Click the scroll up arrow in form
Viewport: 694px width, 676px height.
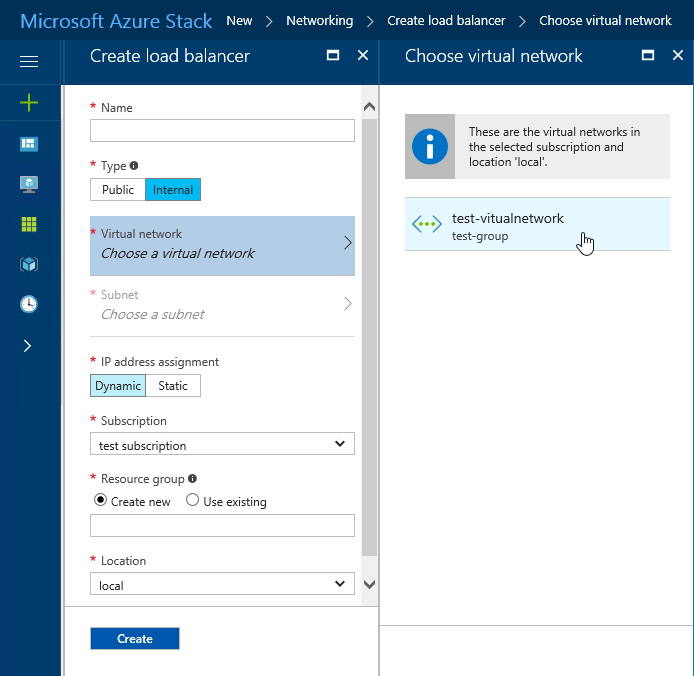(x=369, y=107)
